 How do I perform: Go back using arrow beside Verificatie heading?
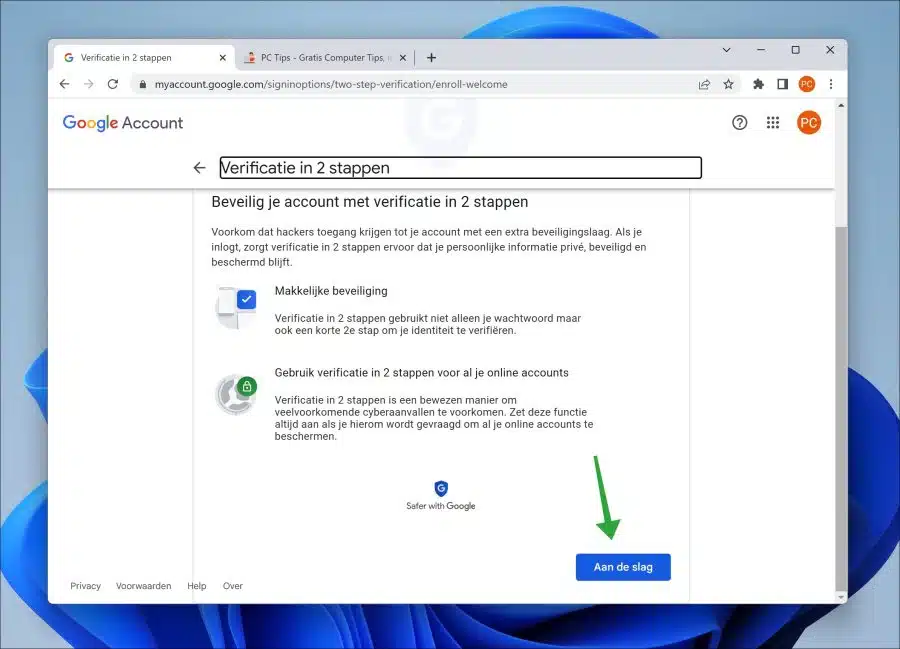tap(199, 168)
